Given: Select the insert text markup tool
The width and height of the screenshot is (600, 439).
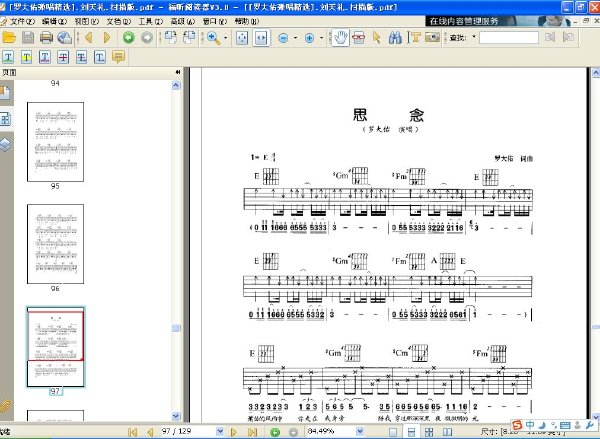Looking at the screenshot, I should (x=100, y=57).
